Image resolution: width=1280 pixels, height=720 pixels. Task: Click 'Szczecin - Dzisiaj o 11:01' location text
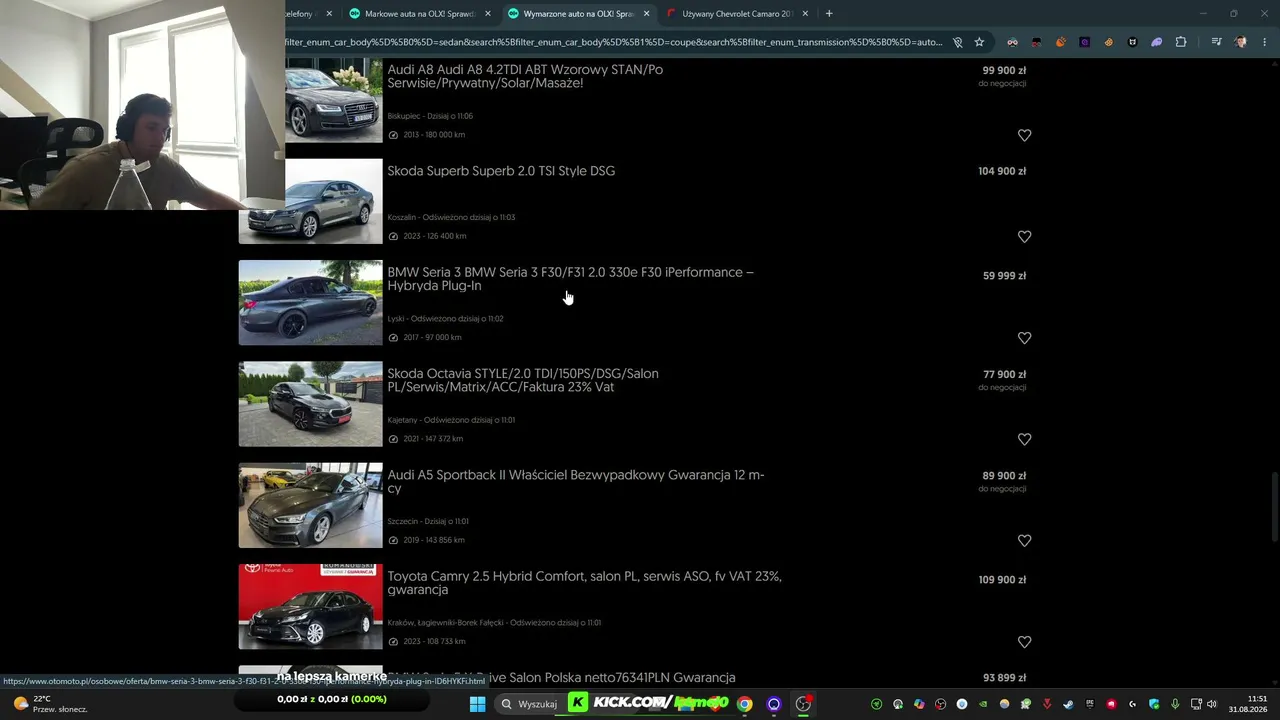click(x=428, y=521)
